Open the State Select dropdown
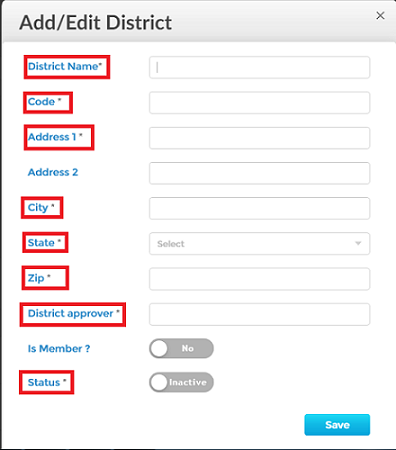 pos(259,244)
